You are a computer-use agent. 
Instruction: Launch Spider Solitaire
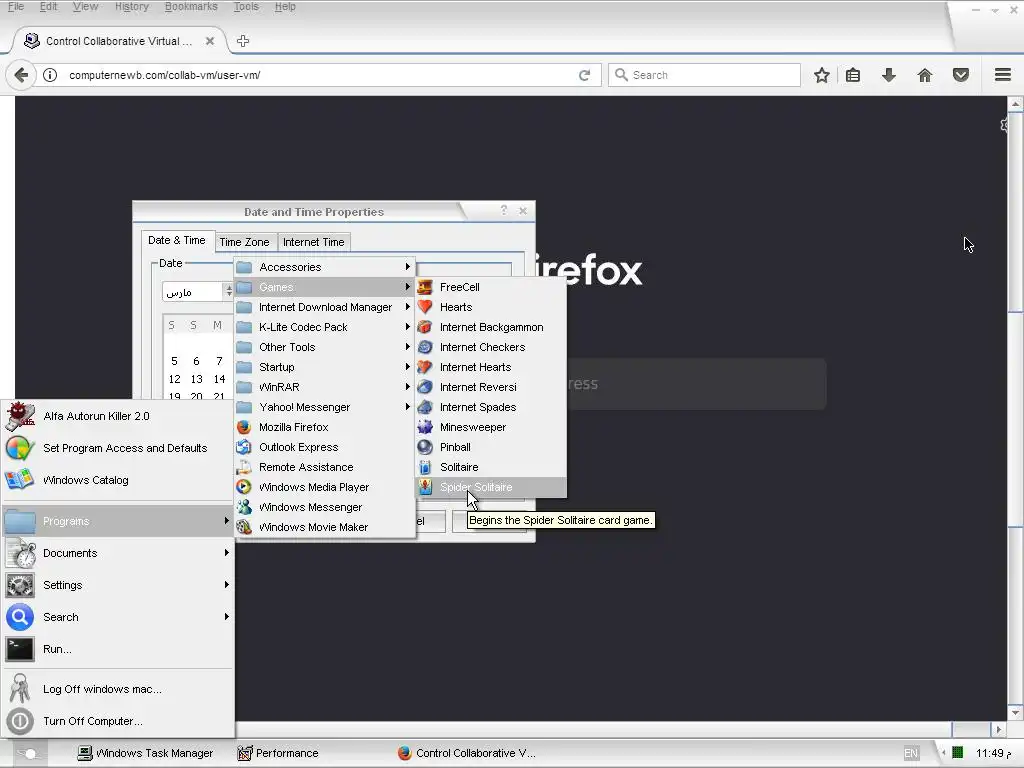490,487
